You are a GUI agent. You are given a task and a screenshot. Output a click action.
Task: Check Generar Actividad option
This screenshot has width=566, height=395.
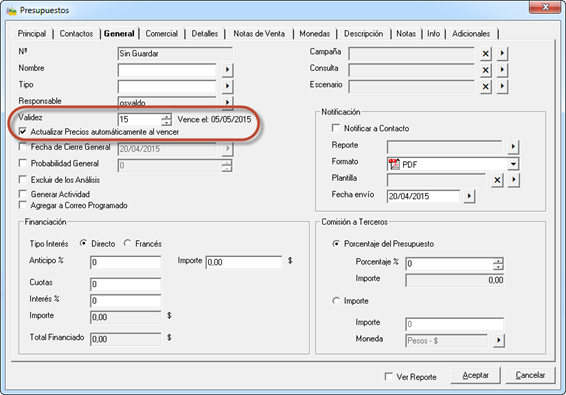click(23, 194)
